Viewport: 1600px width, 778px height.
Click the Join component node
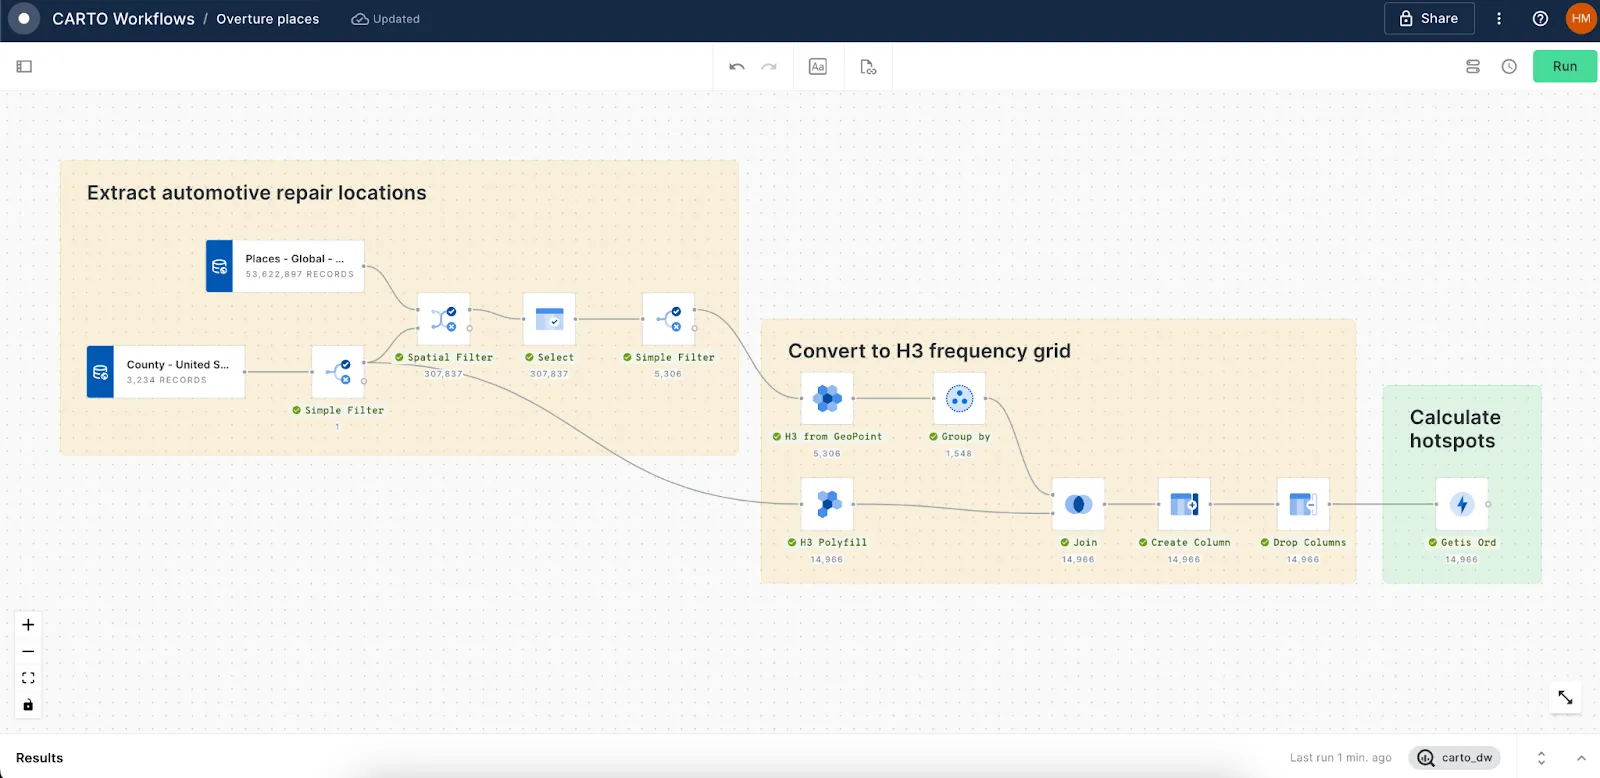[x=1078, y=504]
